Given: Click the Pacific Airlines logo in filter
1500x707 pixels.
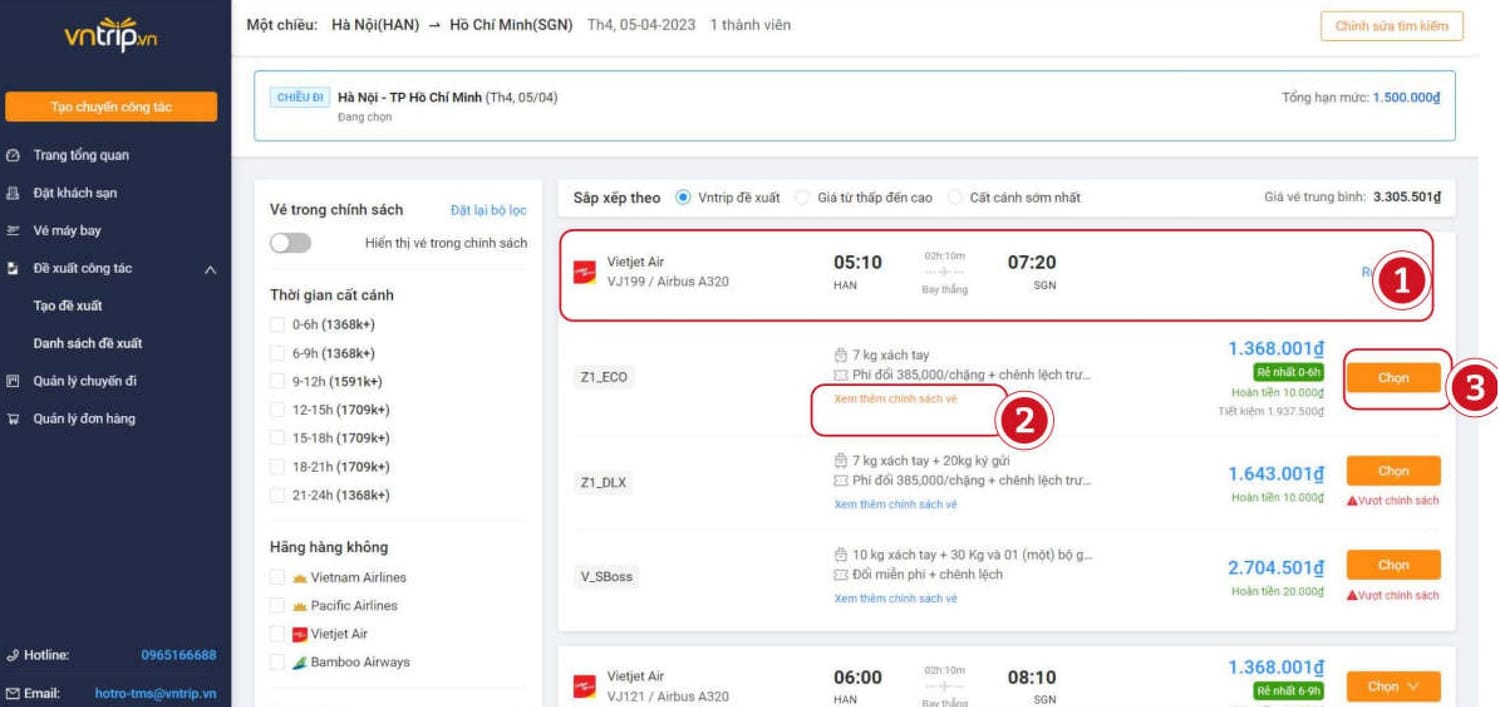Looking at the screenshot, I should [299, 606].
